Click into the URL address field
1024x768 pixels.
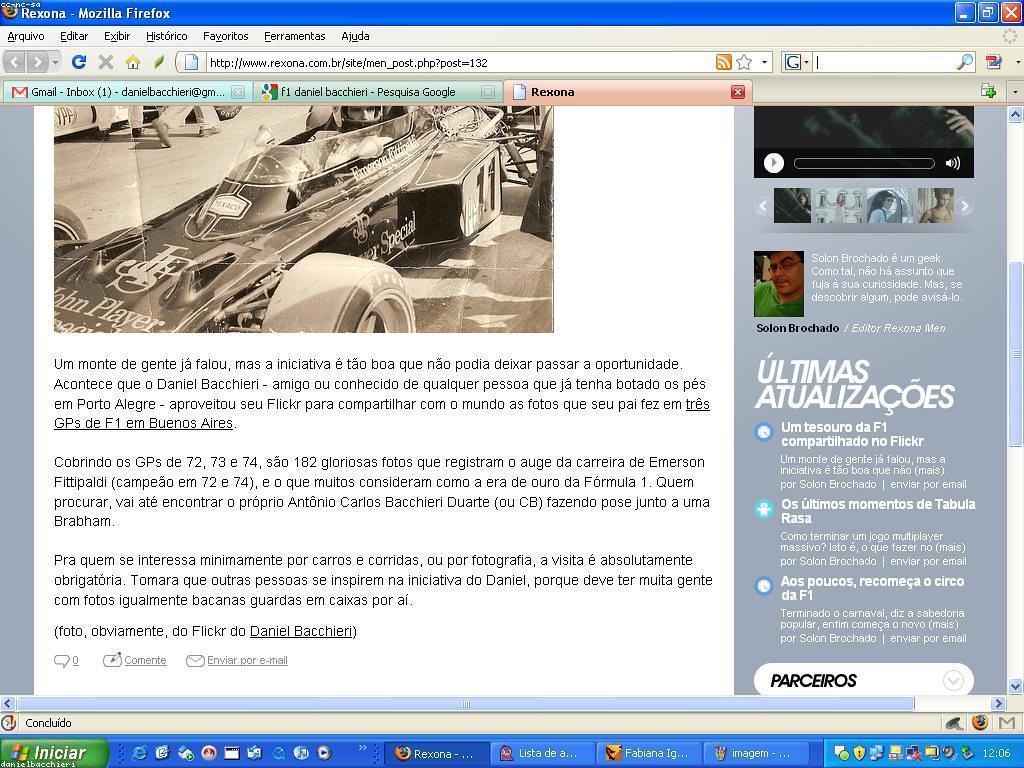(x=460, y=63)
